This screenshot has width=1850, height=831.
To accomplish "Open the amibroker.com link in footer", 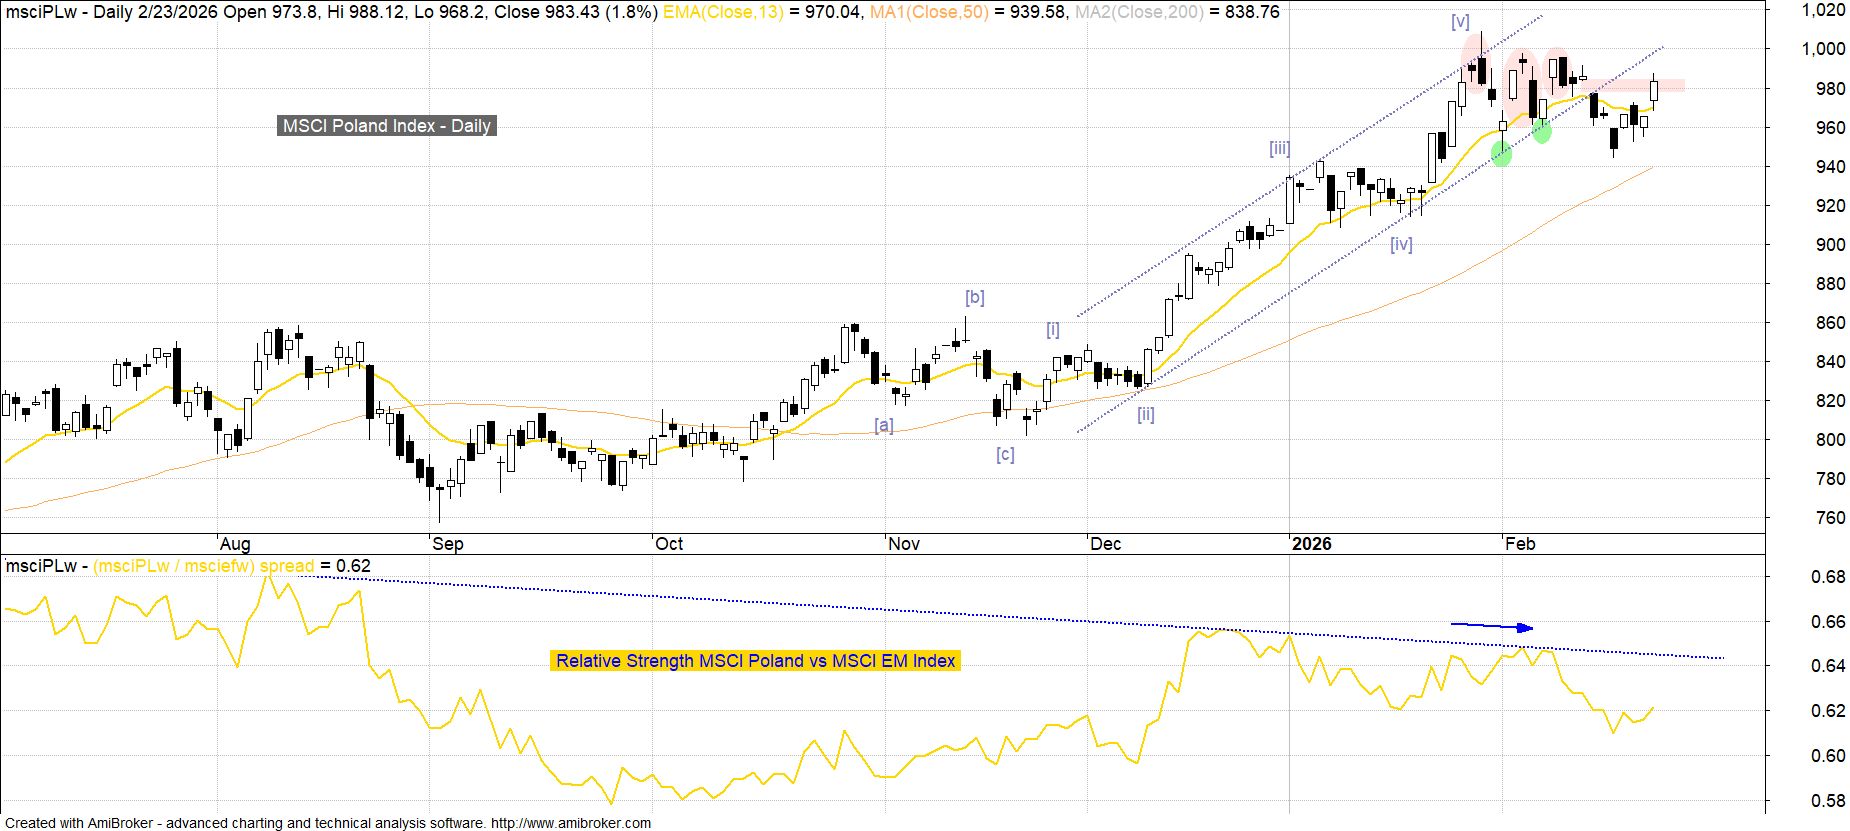I will click(571, 823).
